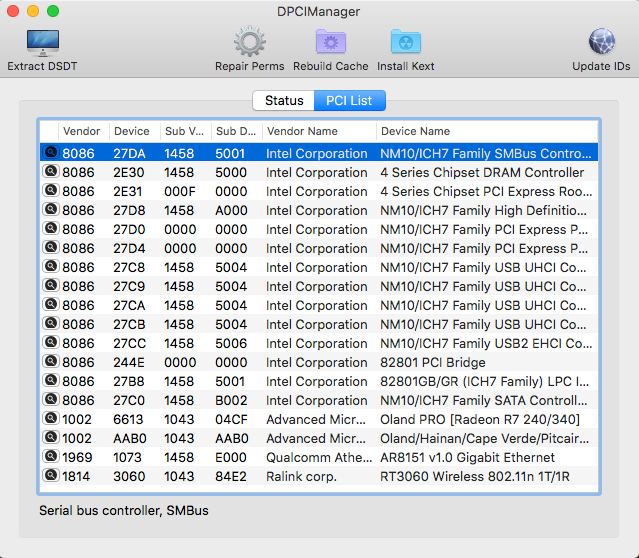Click lookup icon for device 27CC row
Viewport: 639px width, 558px height.
click(51, 342)
